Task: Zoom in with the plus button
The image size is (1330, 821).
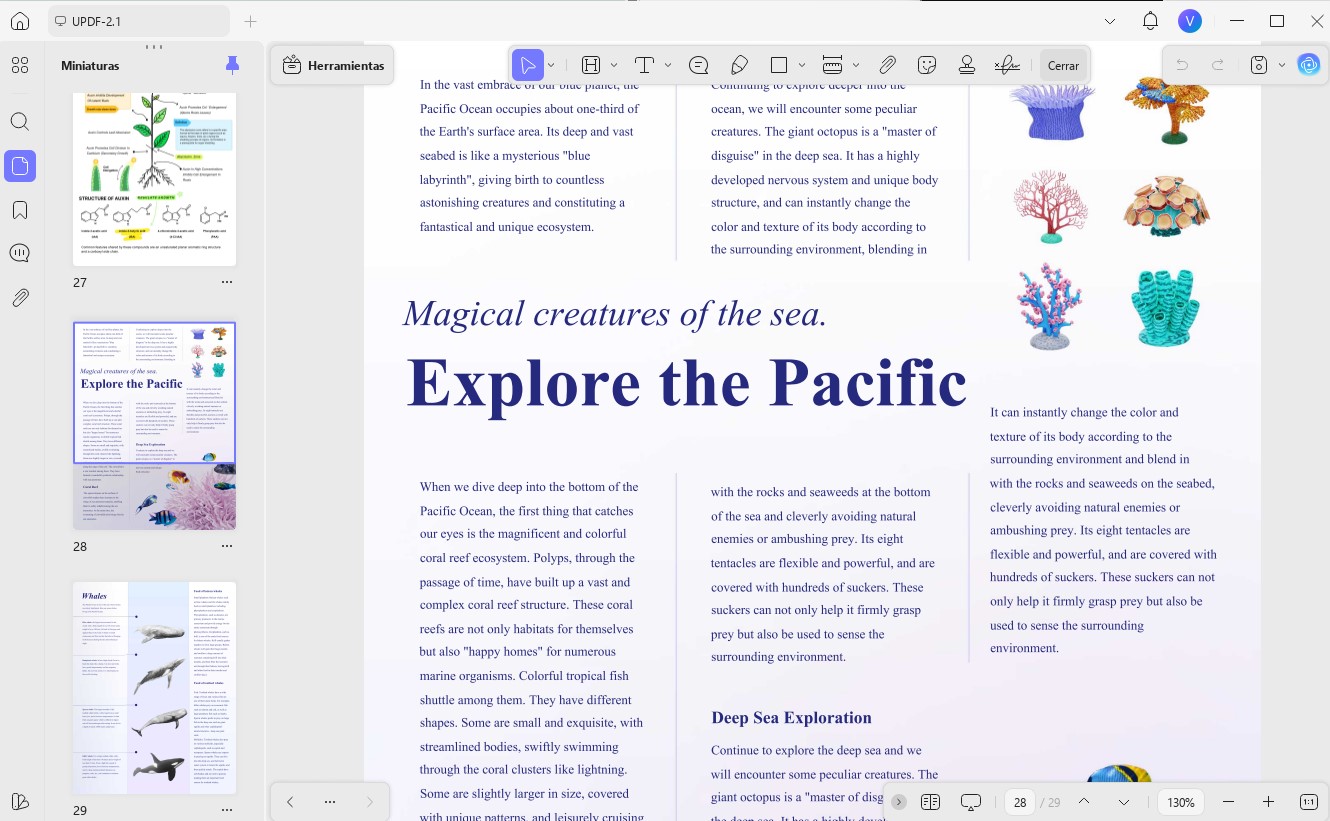Action: pos(1268,802)
